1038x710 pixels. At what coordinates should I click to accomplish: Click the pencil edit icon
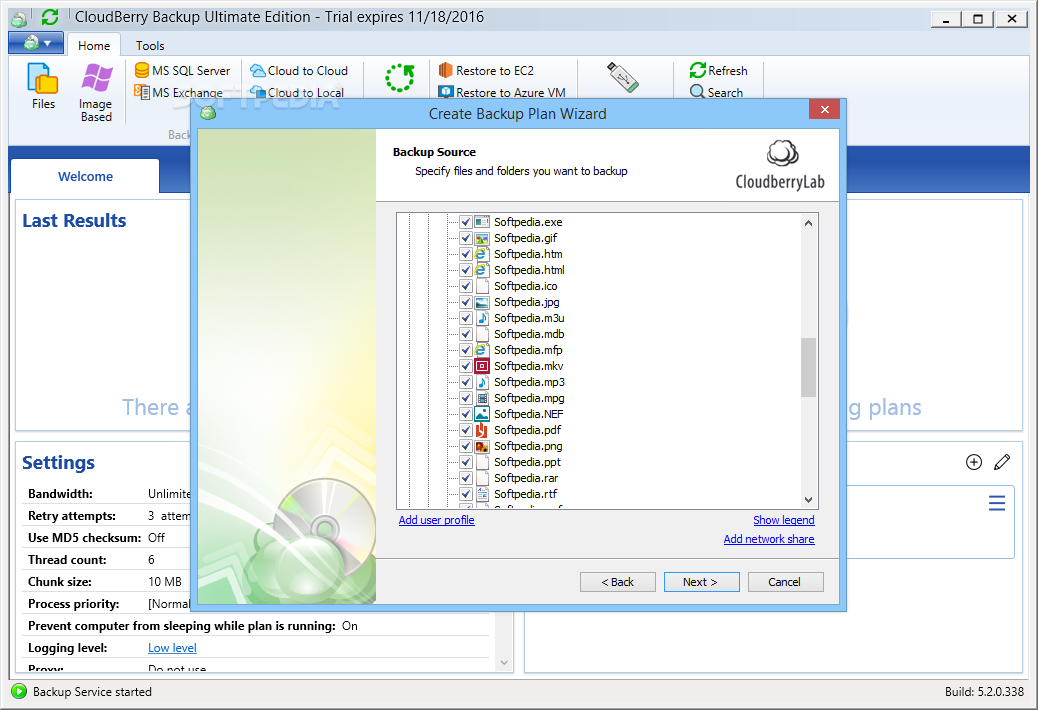click(1002, 462)
